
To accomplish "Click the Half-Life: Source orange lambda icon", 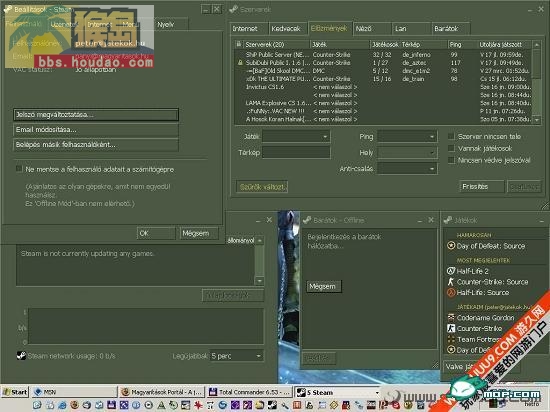I will [x=451, y=292].
